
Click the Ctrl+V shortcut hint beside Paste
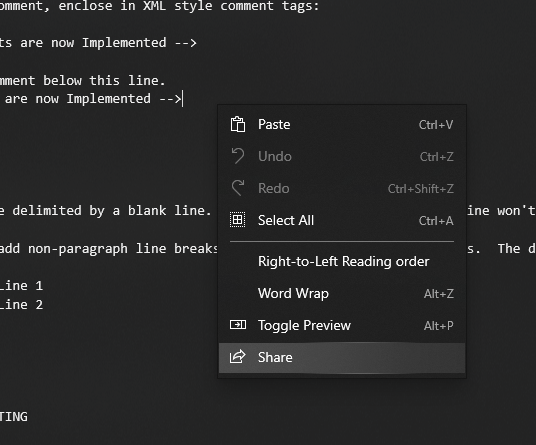(436, 125)
